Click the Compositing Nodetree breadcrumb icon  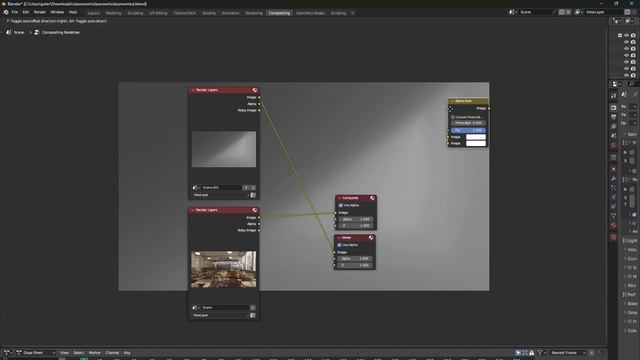coord(37,32)
